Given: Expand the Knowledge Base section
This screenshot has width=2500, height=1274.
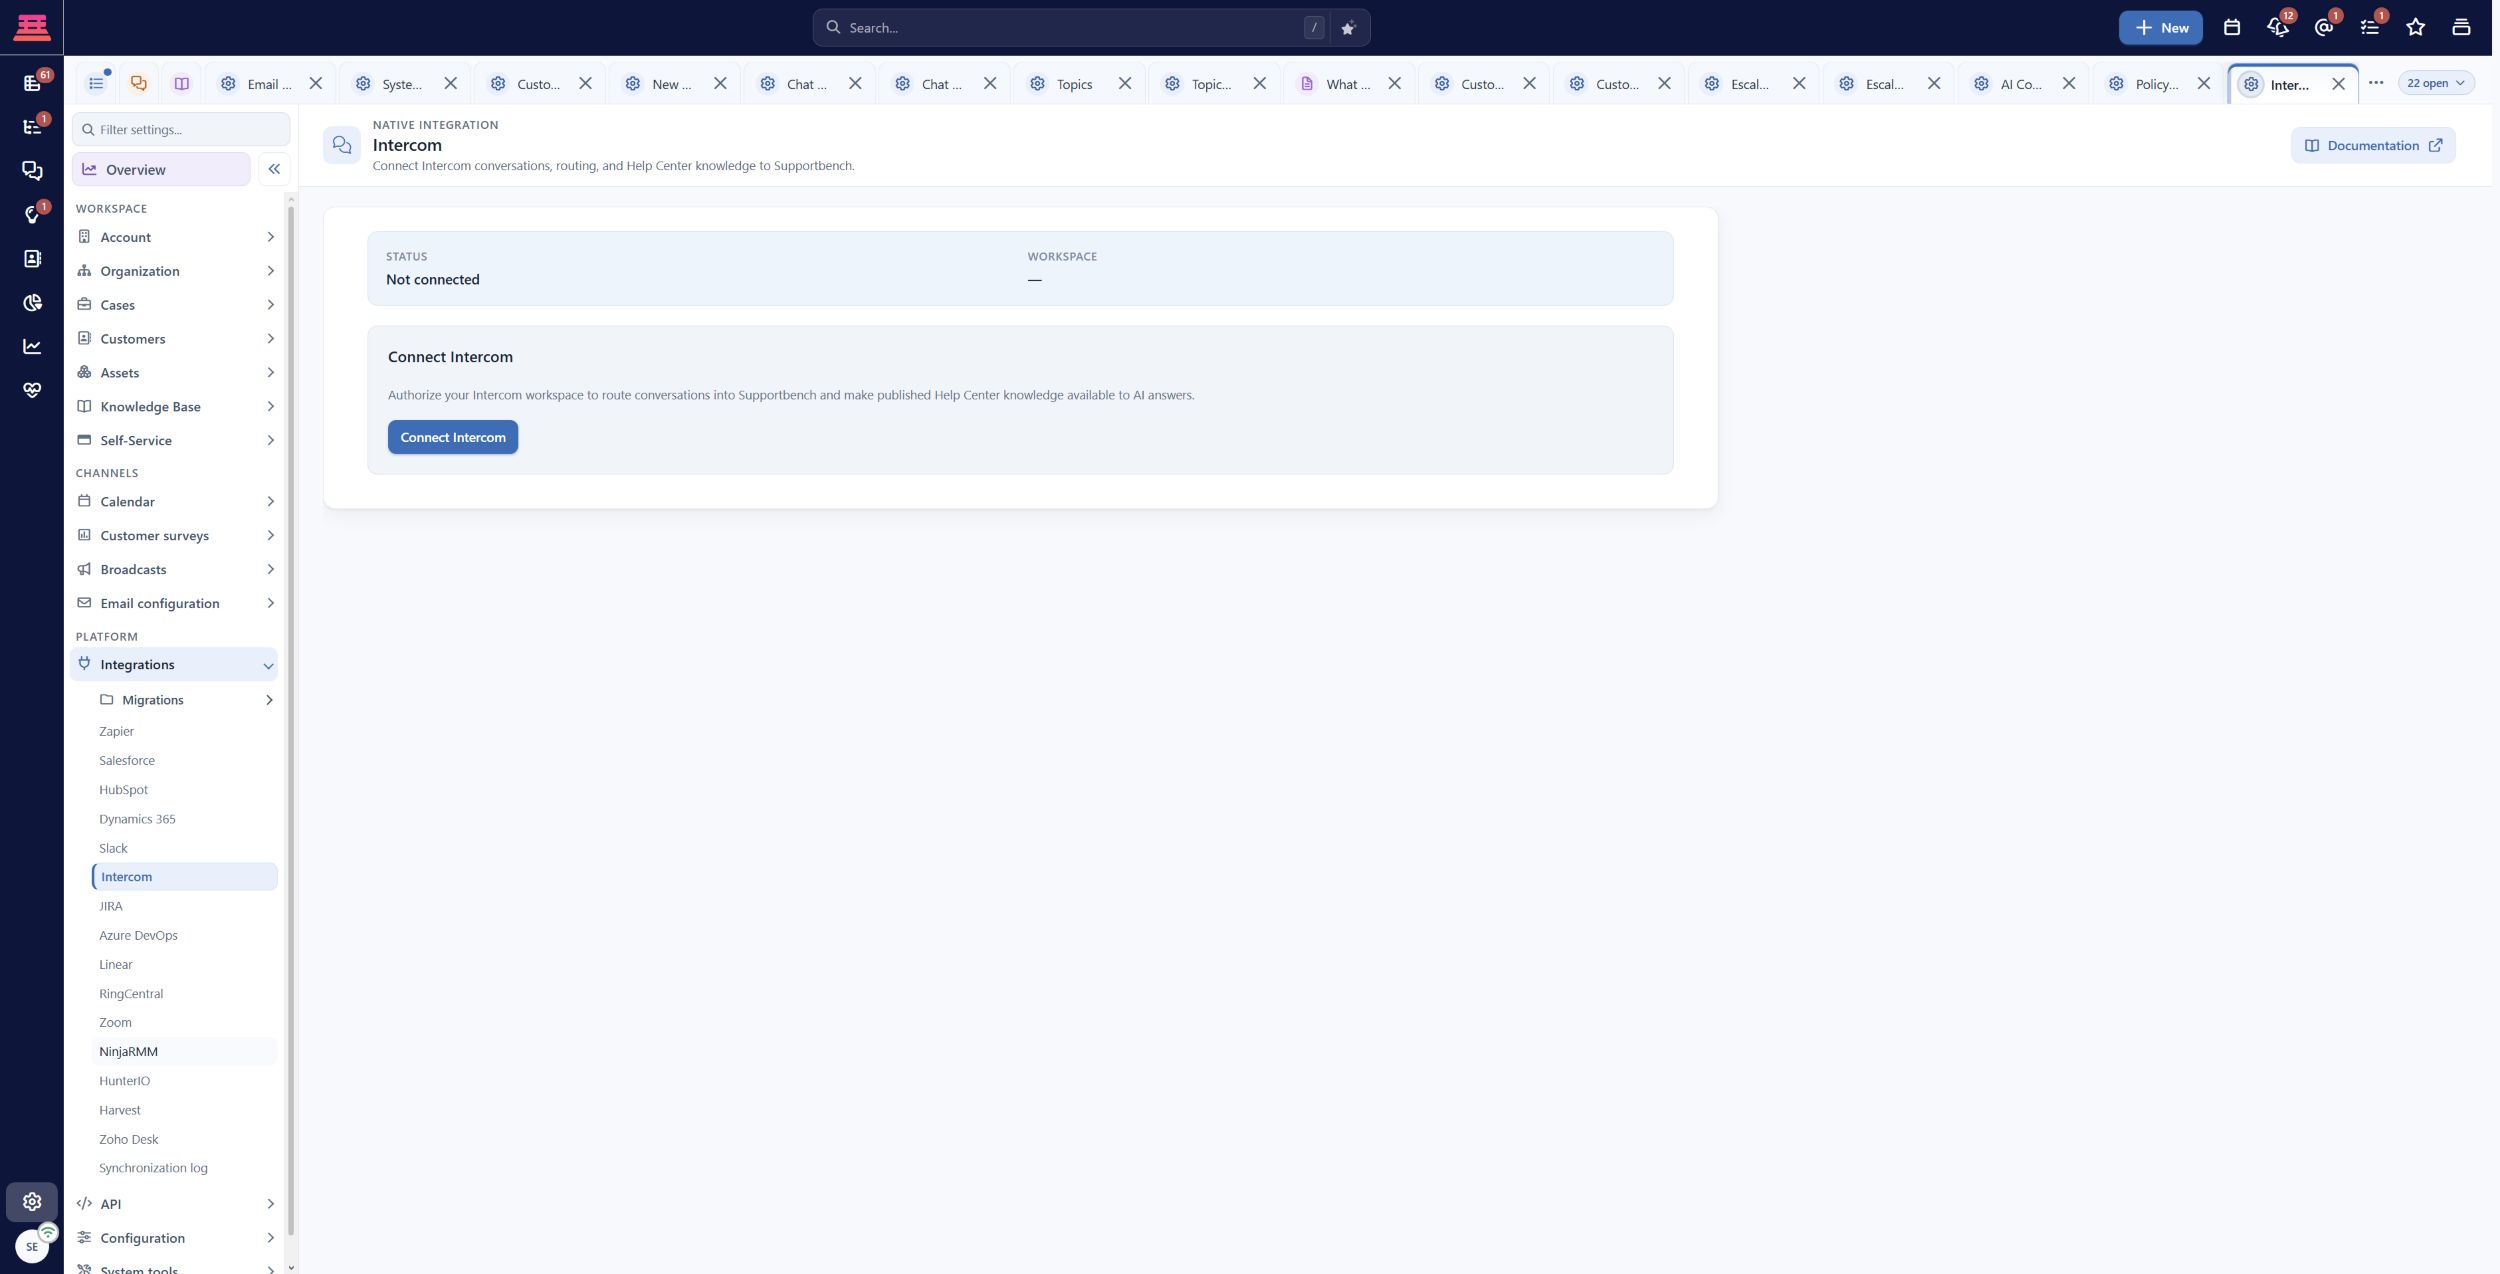Looking at the screenshot, I should (175, 407).
